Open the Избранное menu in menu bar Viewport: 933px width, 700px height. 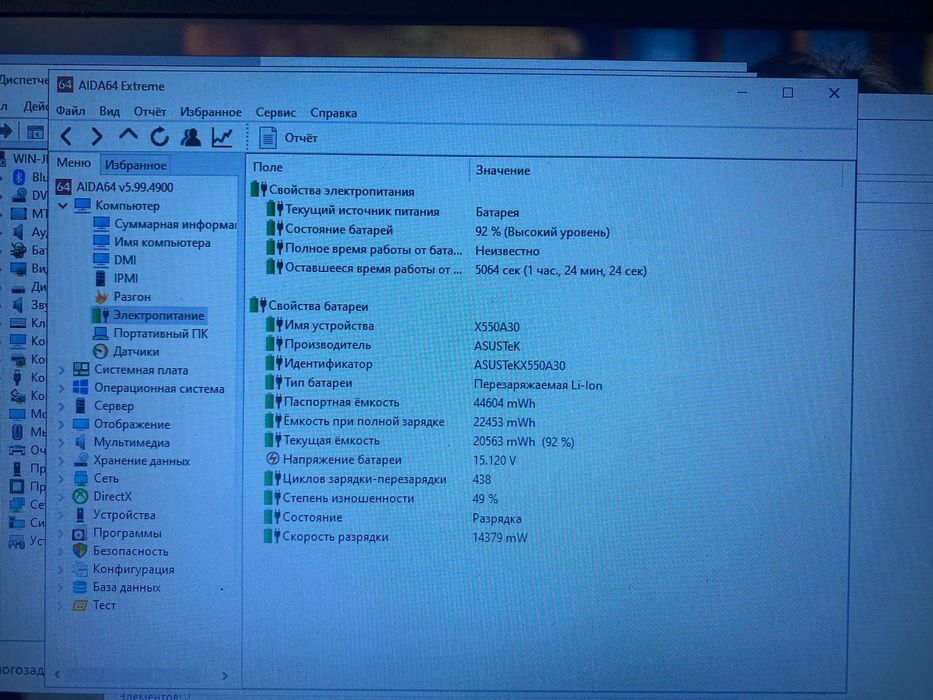click(211, 112)
